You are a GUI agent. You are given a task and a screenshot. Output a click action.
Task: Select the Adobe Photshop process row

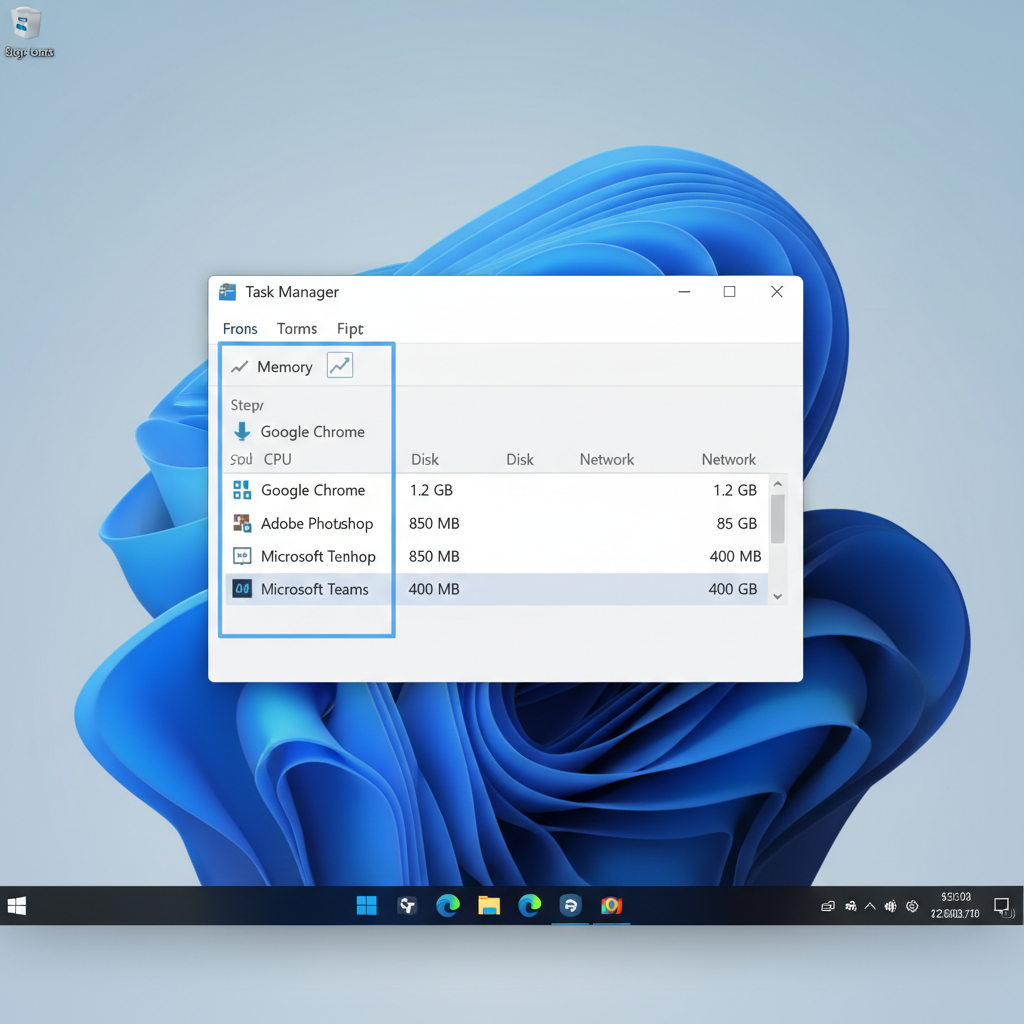click(x=496, y=523)
